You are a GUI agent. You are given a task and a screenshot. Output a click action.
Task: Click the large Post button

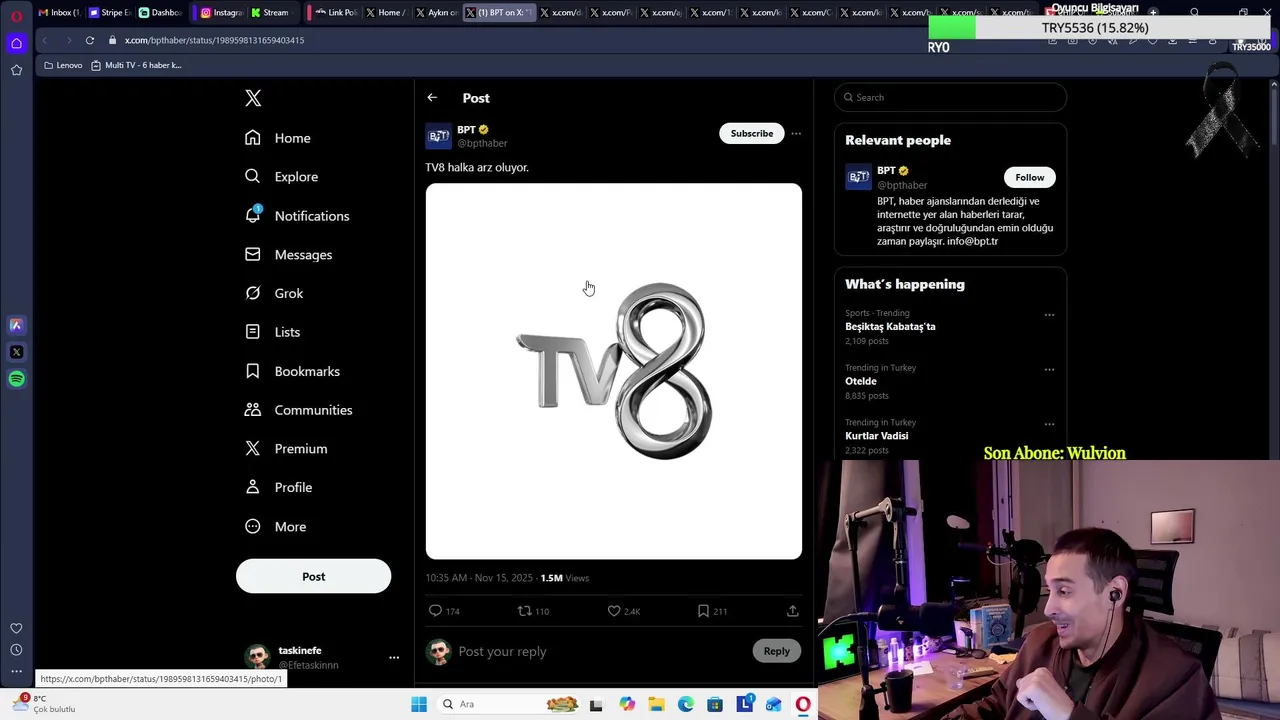point(313,576)
